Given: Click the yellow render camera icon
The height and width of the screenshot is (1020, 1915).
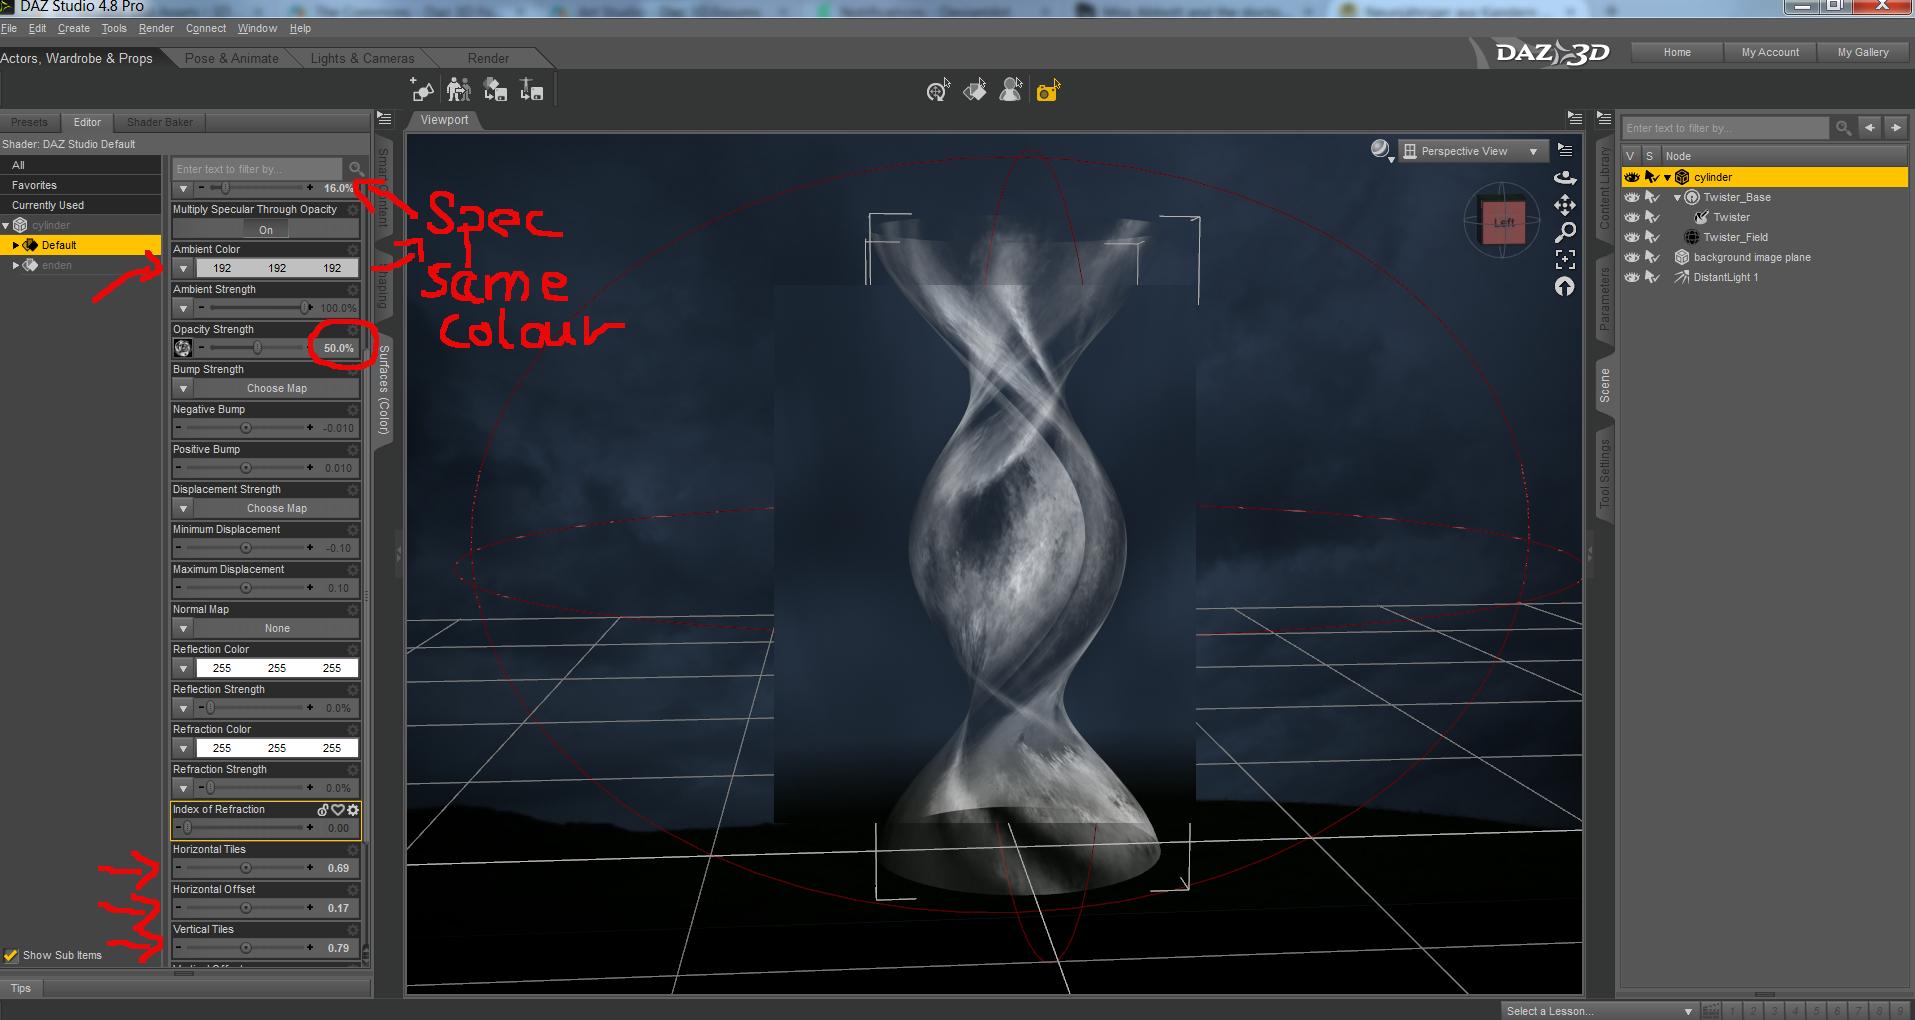Looking at the screenshot, I should (x=1047, y=91).
